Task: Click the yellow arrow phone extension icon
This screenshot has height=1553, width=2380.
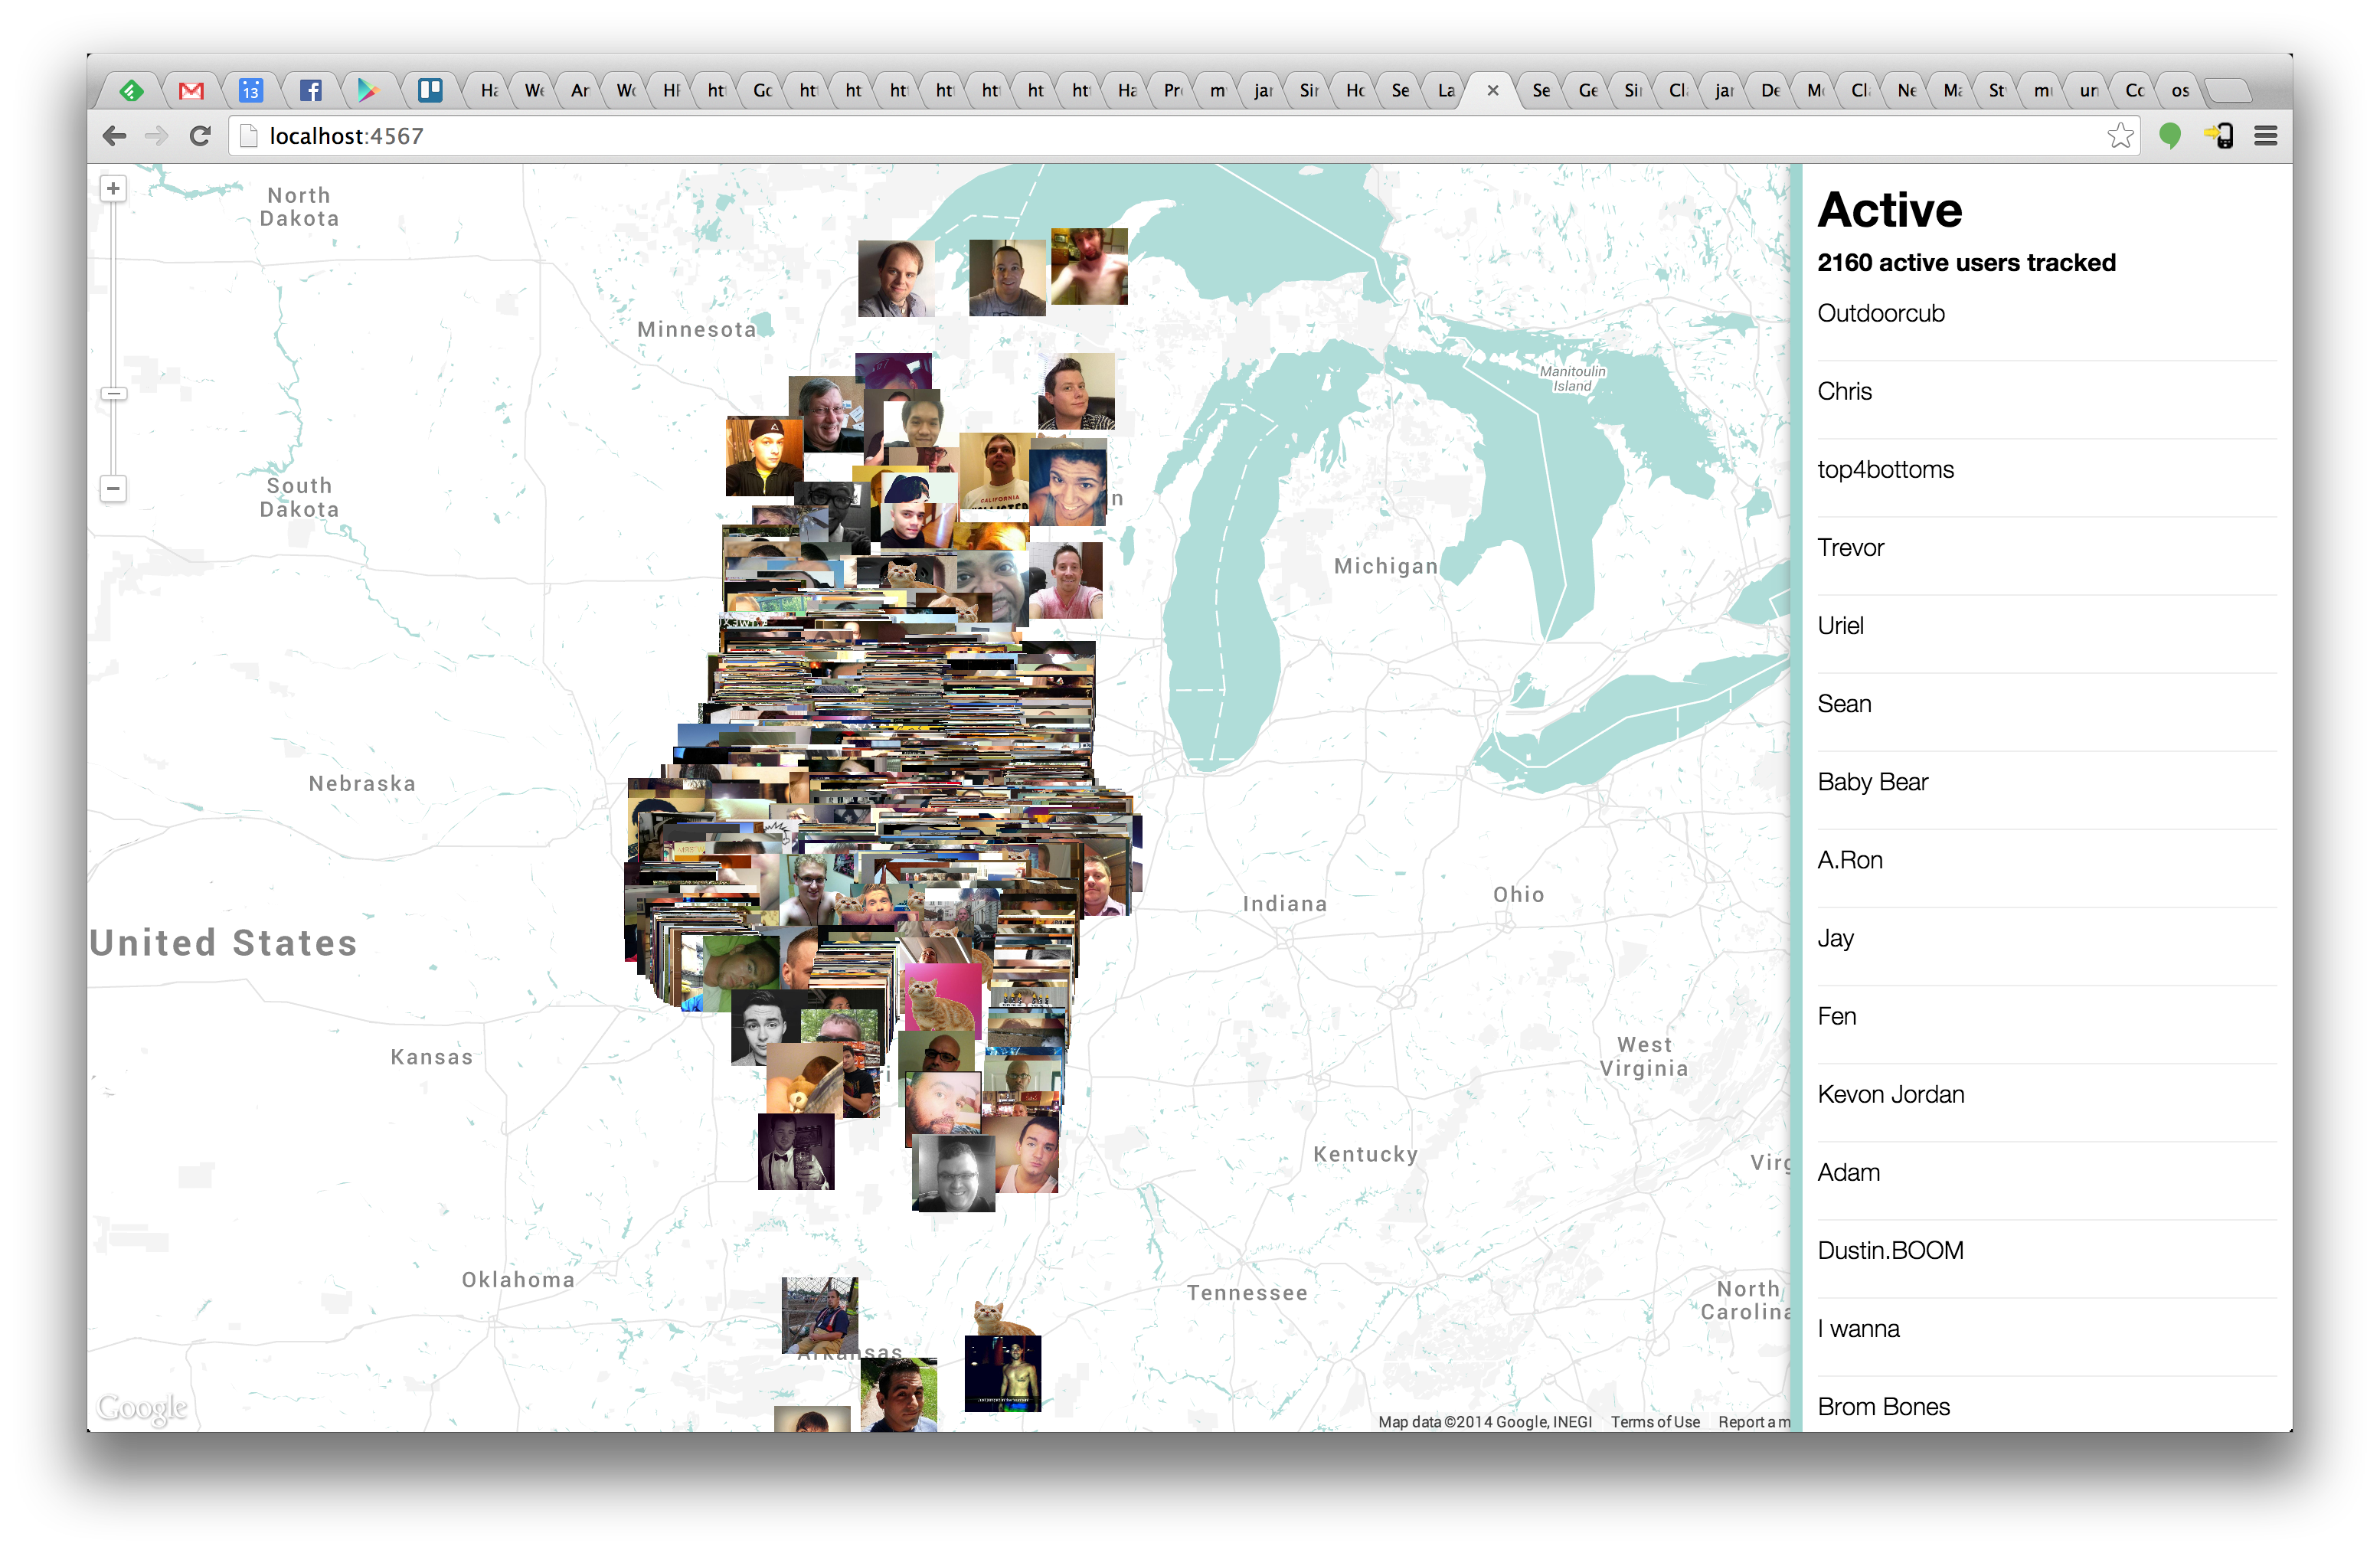Action: coord(2218,136)
